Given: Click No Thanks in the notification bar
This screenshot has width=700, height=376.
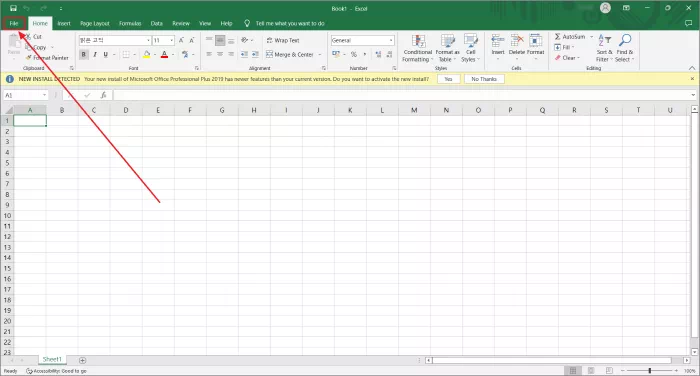Looking at the screenshot, I should coord(484,79).
